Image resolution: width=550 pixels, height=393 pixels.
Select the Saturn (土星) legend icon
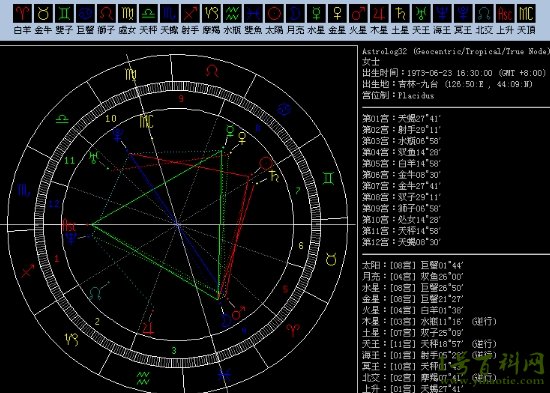tap(400, 13)
